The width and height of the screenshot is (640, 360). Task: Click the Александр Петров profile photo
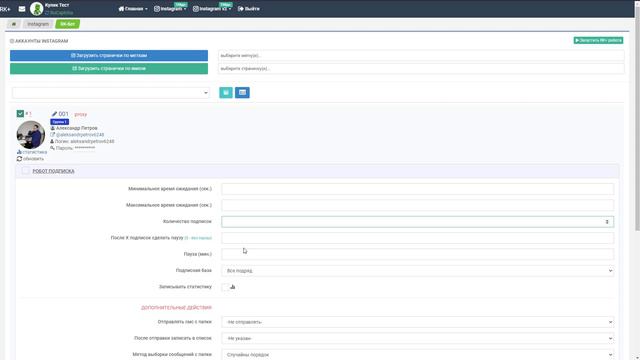click(x=31, y=135)
